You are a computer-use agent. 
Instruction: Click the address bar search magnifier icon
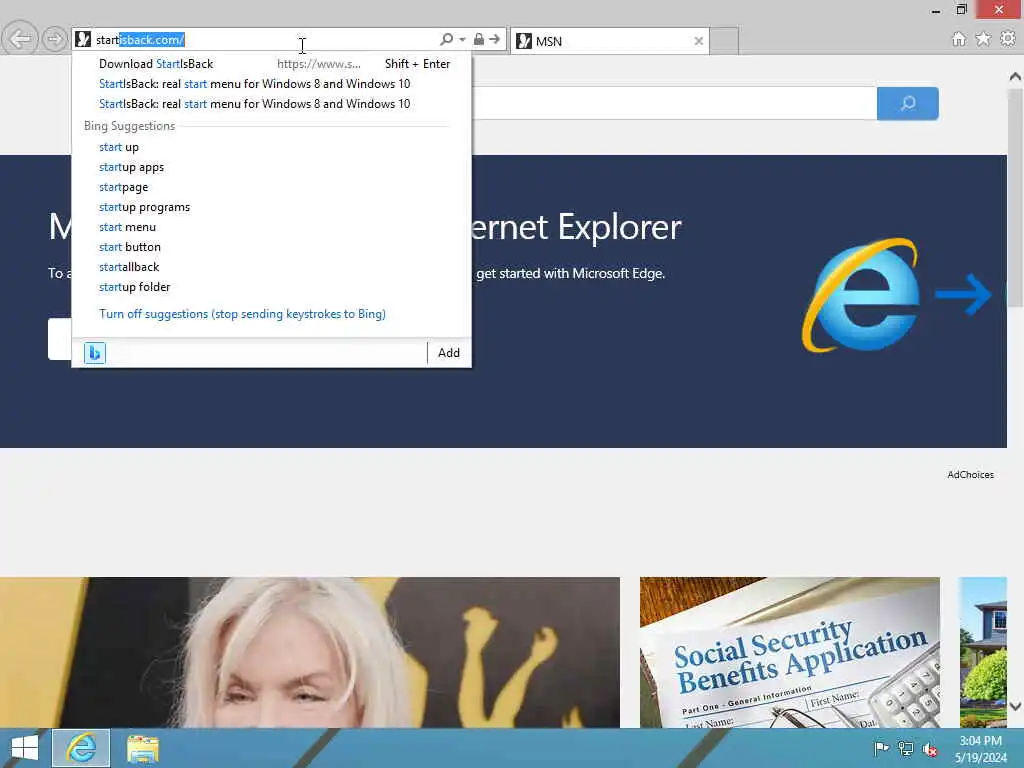(x=447, y=39)
